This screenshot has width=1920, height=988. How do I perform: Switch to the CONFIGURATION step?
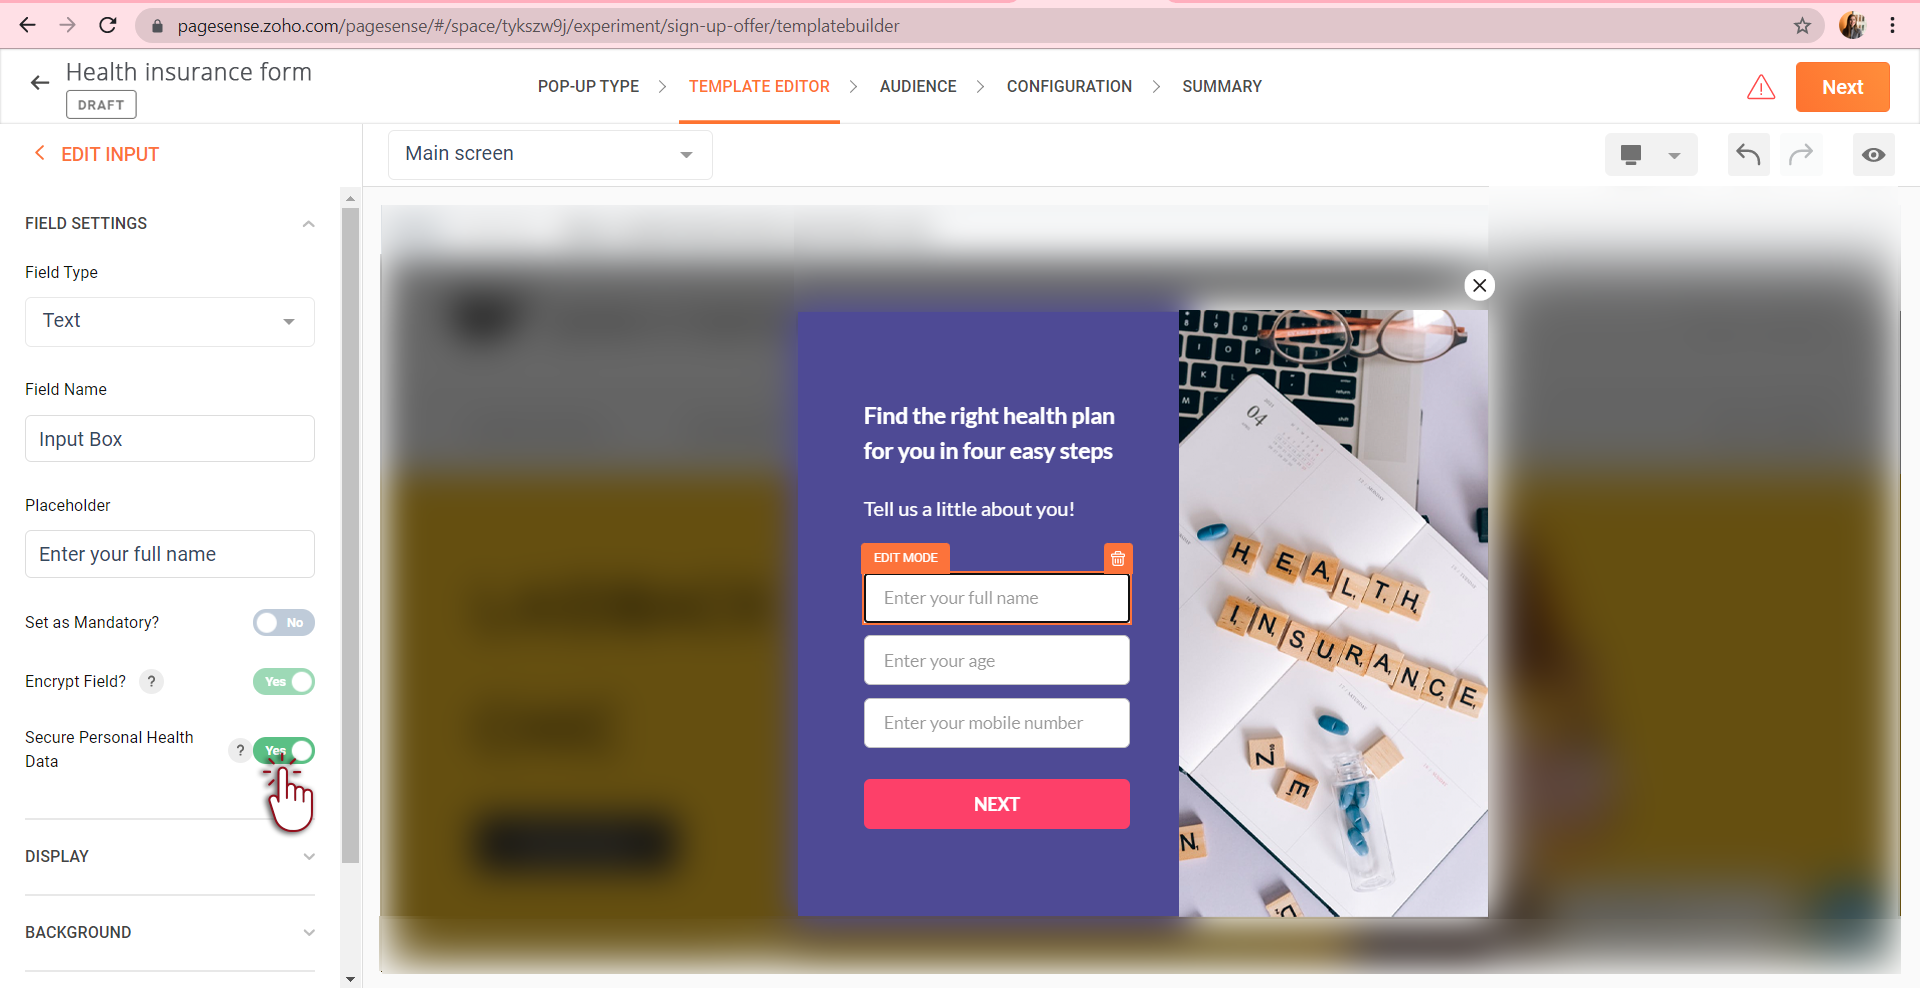coord(1069,87)
